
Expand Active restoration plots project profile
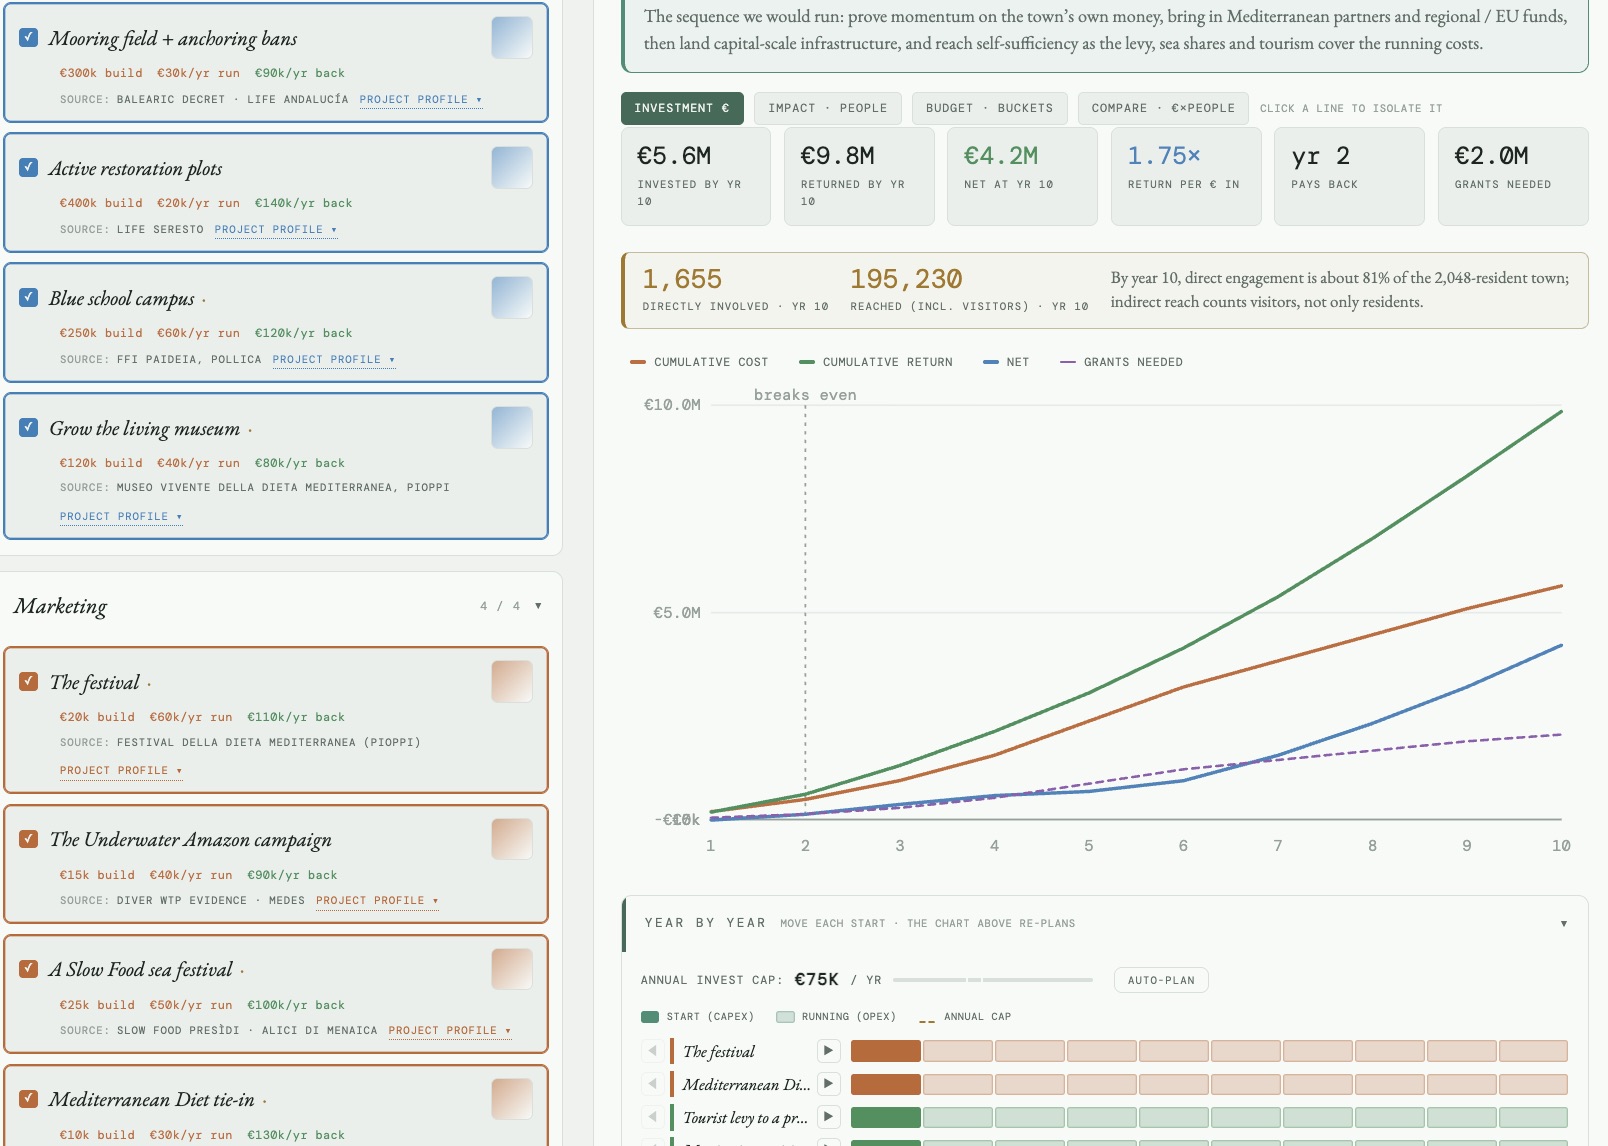276,230
